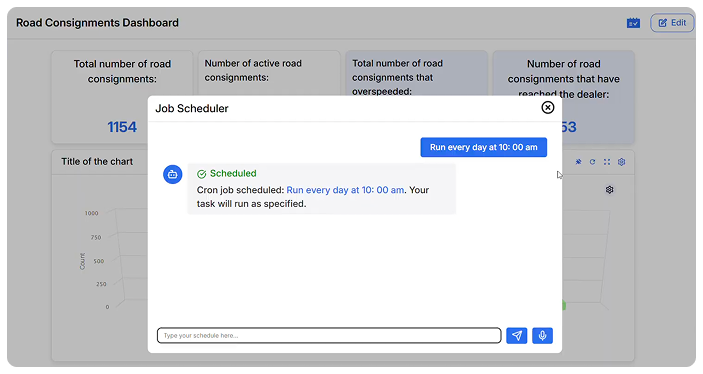Click the gear icon inside the chart area
703x374 pixels.
click(x=609, y=190)
